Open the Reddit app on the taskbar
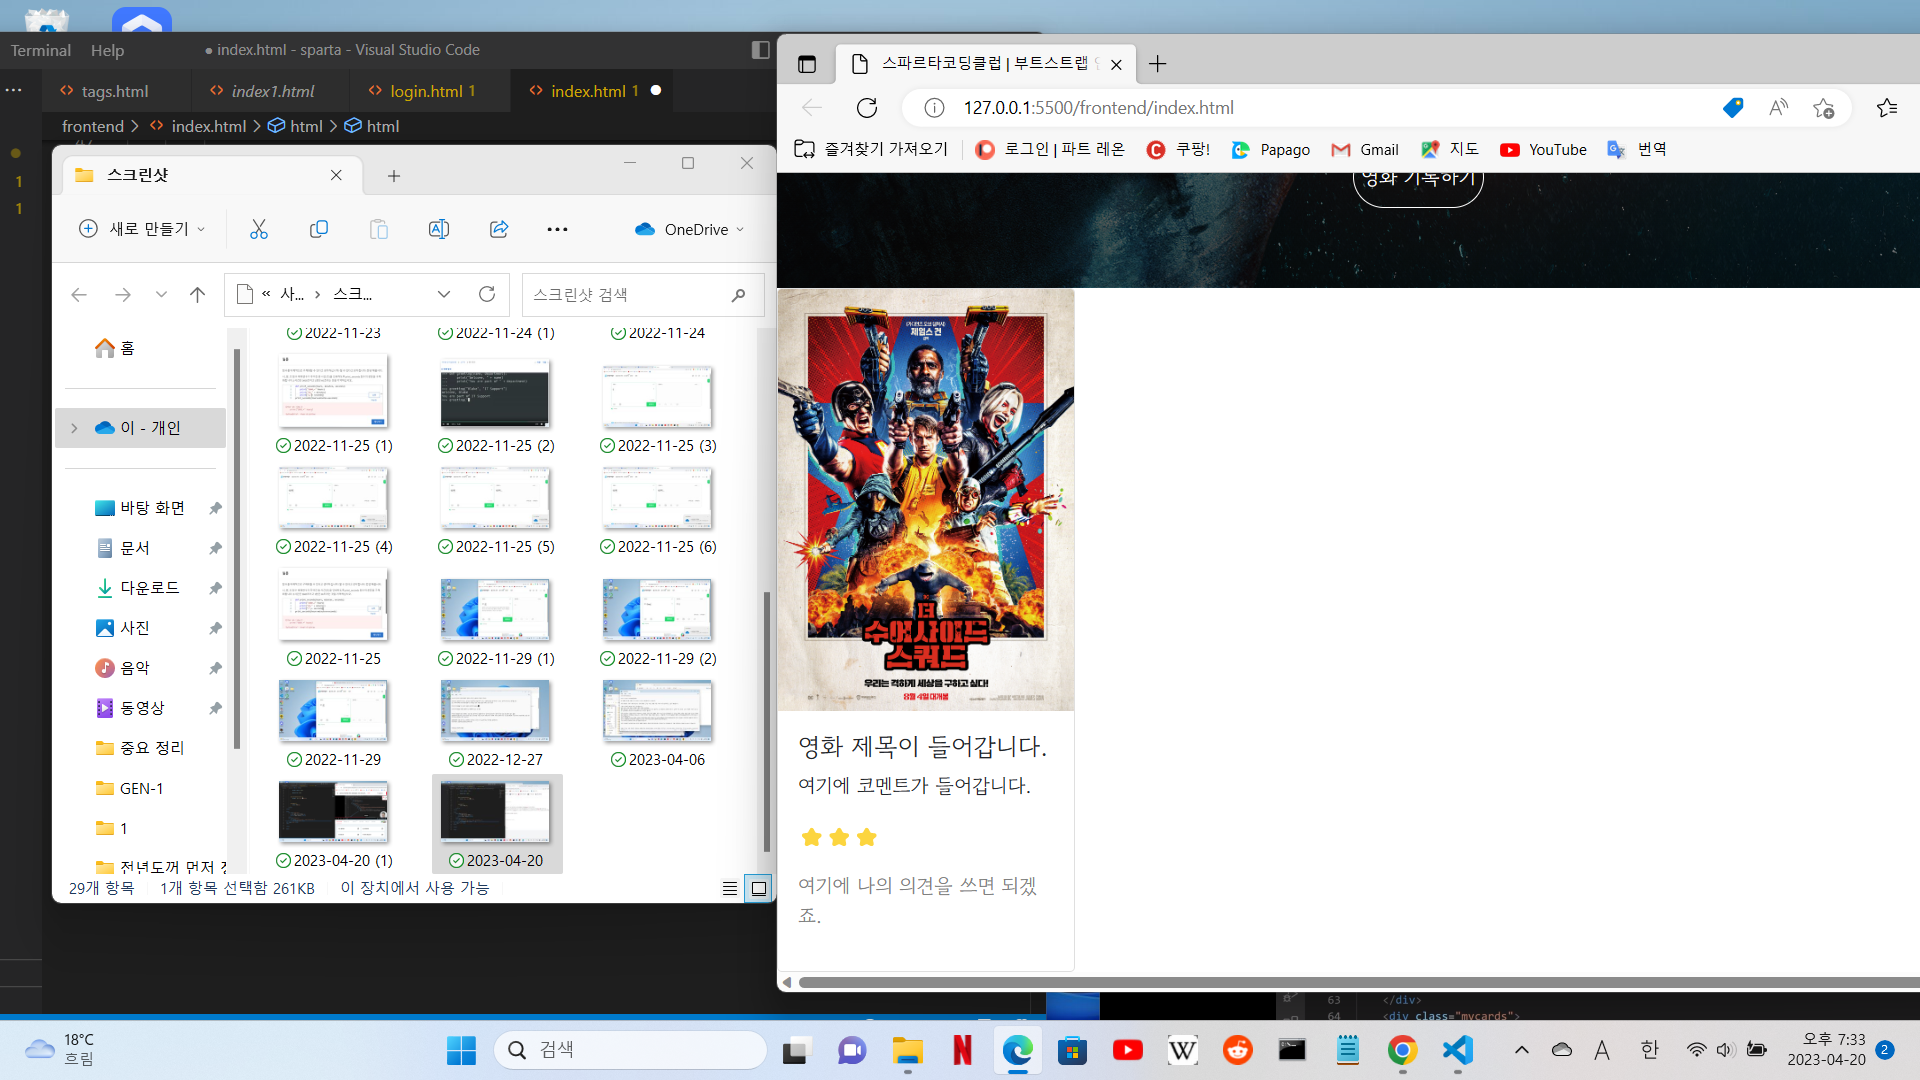Image resolution: width=1920 pixels, height=1080 pixels. (1238, 1050)
